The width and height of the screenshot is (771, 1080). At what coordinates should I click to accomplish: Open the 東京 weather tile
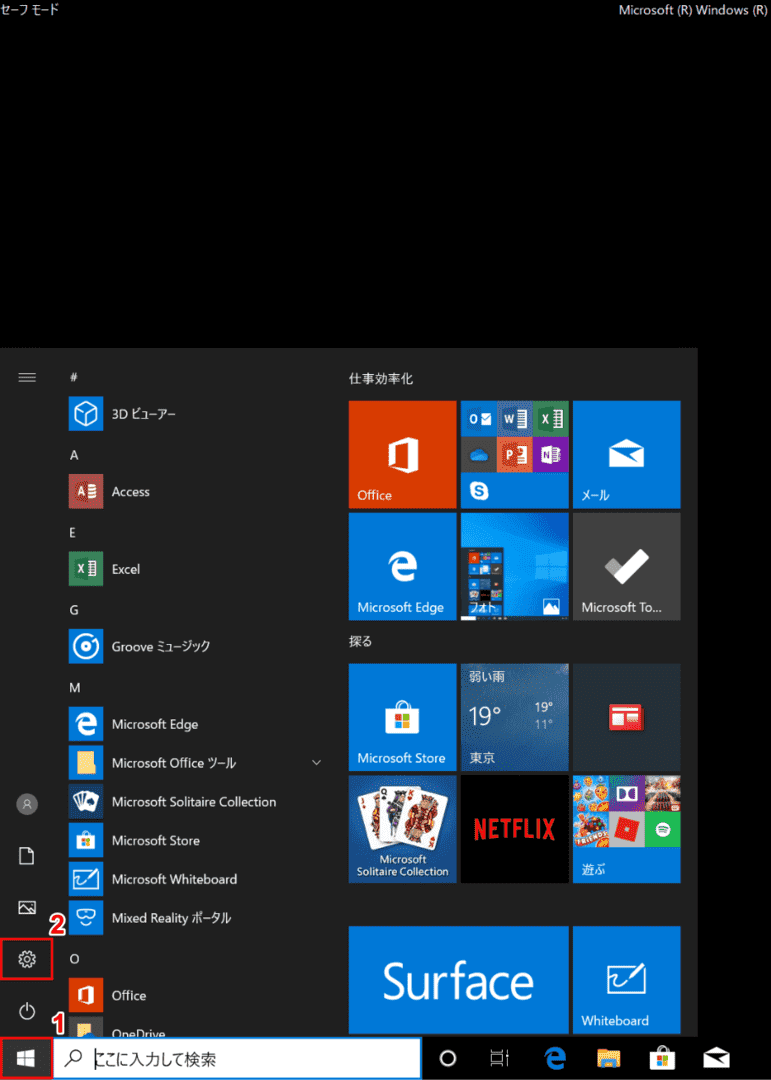515,718
